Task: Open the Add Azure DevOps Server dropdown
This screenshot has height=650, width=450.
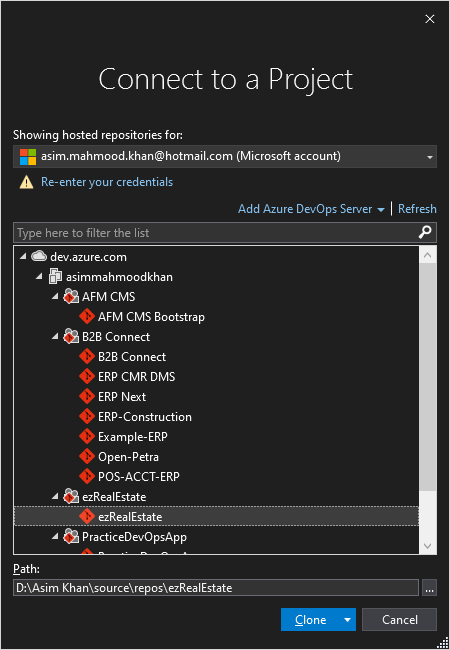Action: [x=381, y=209]
